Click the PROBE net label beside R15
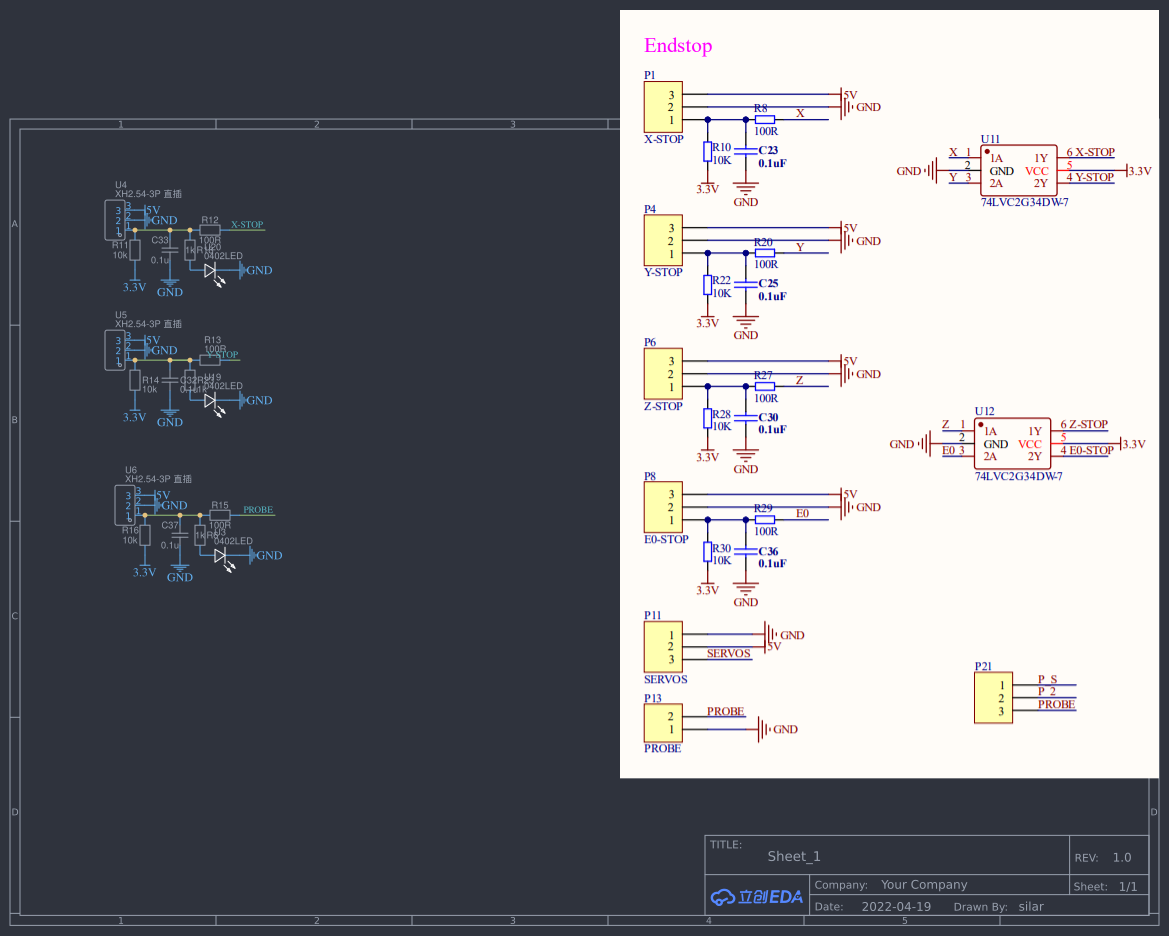The width and height of the screenshot is (1169, 936). 258,510
